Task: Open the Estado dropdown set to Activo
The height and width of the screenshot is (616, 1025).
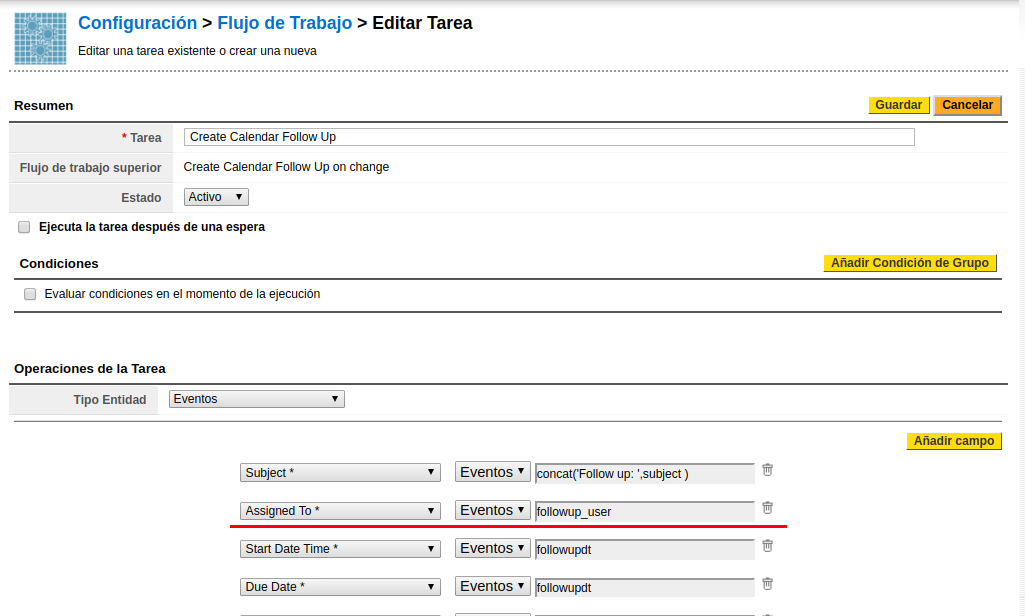Action: coord(216,197)
